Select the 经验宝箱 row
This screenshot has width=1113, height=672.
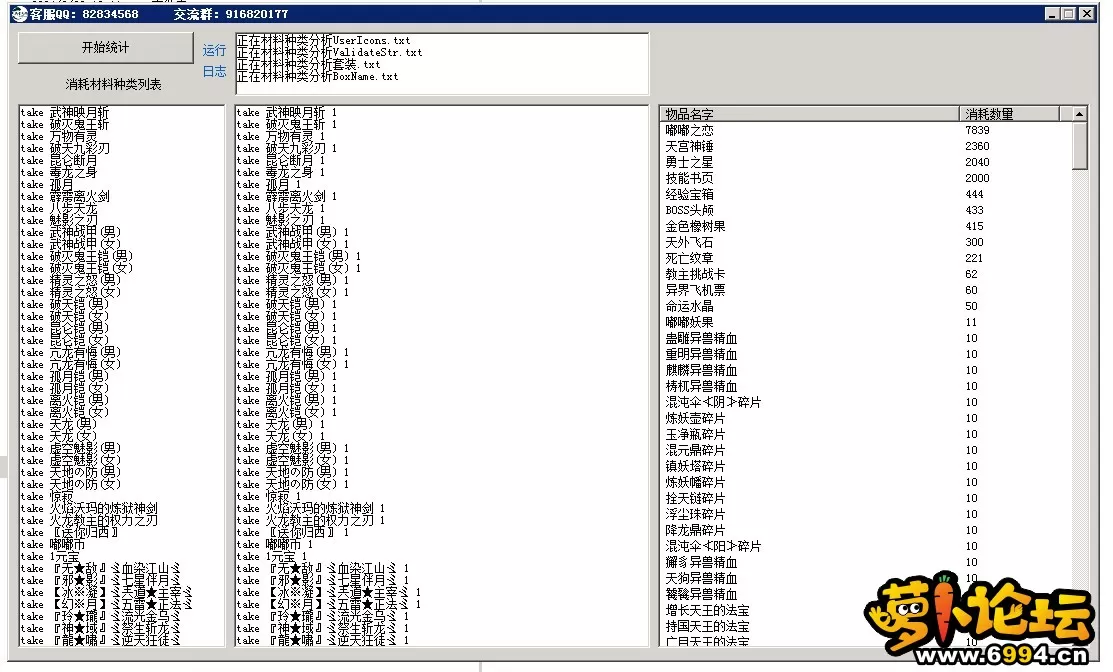(x=866, y=194)
